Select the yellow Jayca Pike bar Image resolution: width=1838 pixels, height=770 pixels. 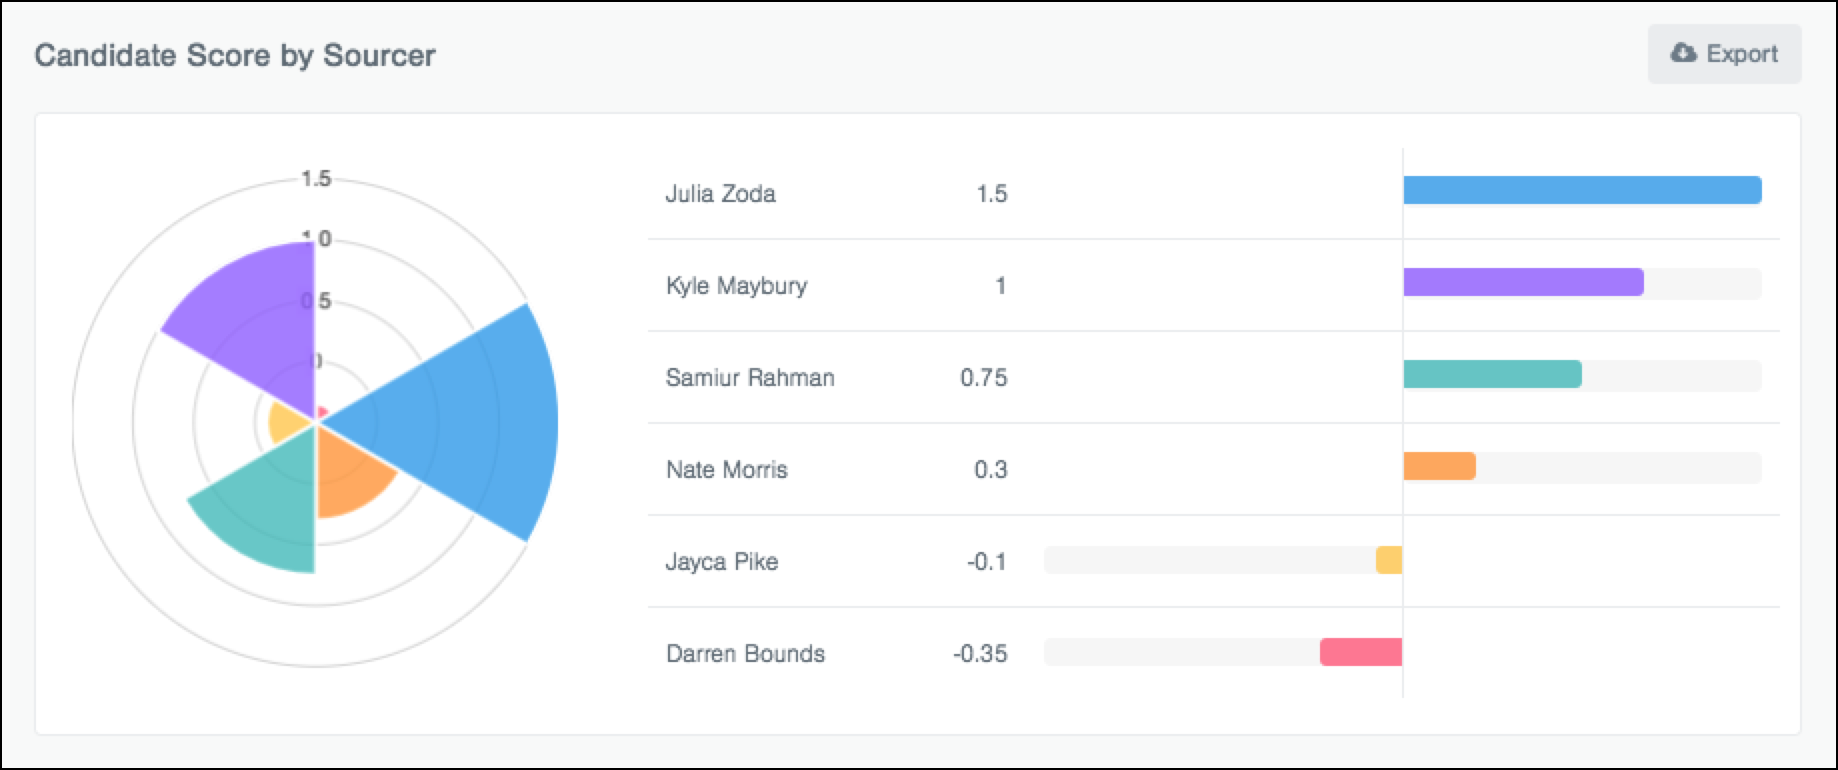tap(1389, 560)
